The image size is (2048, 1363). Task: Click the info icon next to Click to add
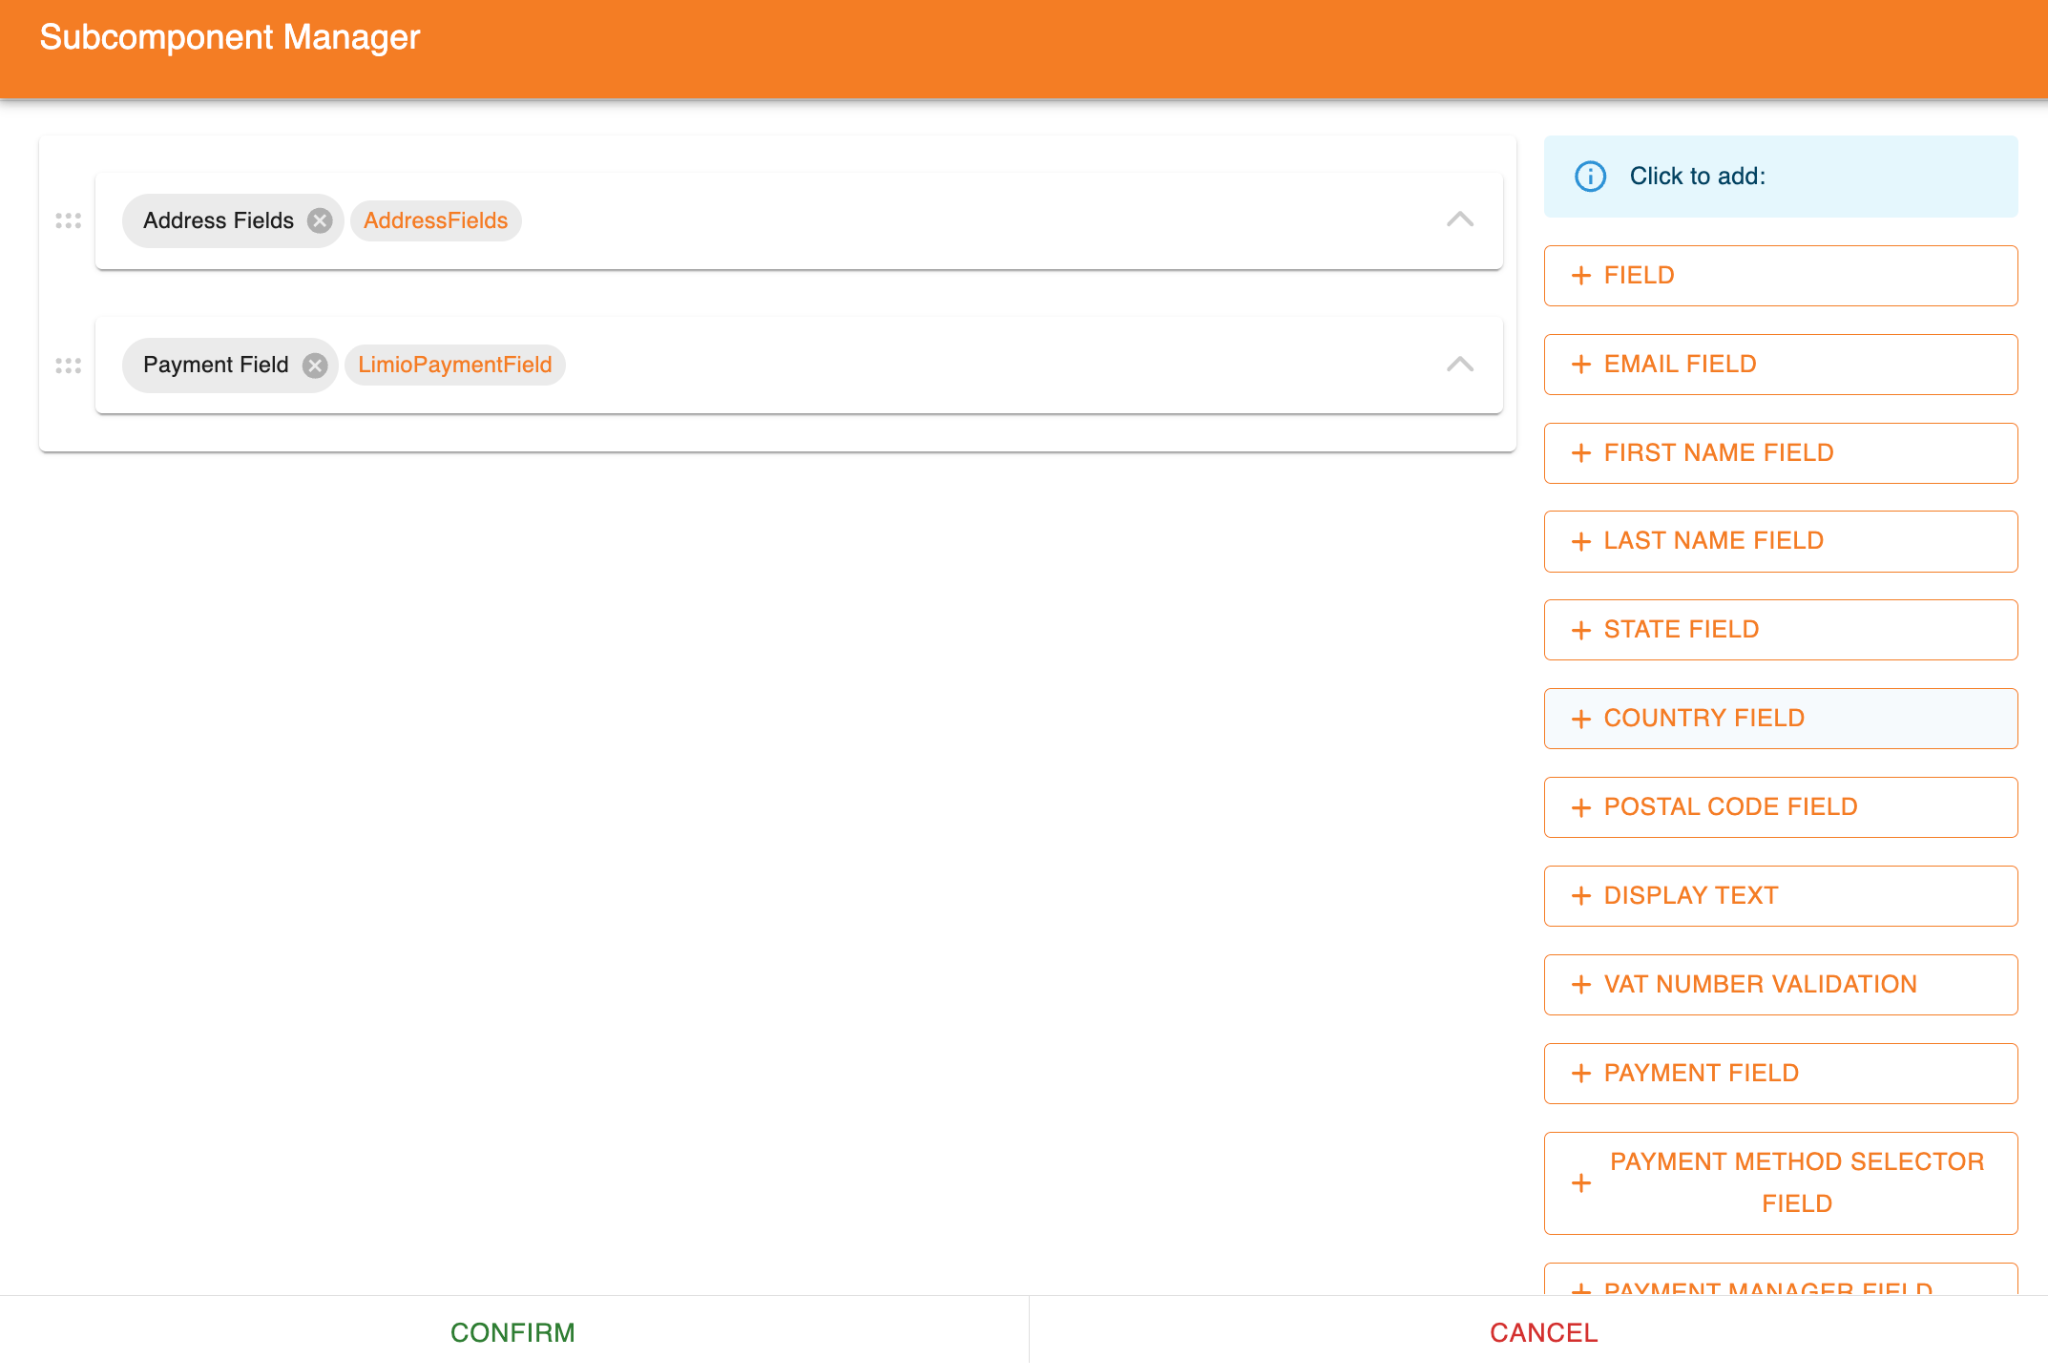1590,176
